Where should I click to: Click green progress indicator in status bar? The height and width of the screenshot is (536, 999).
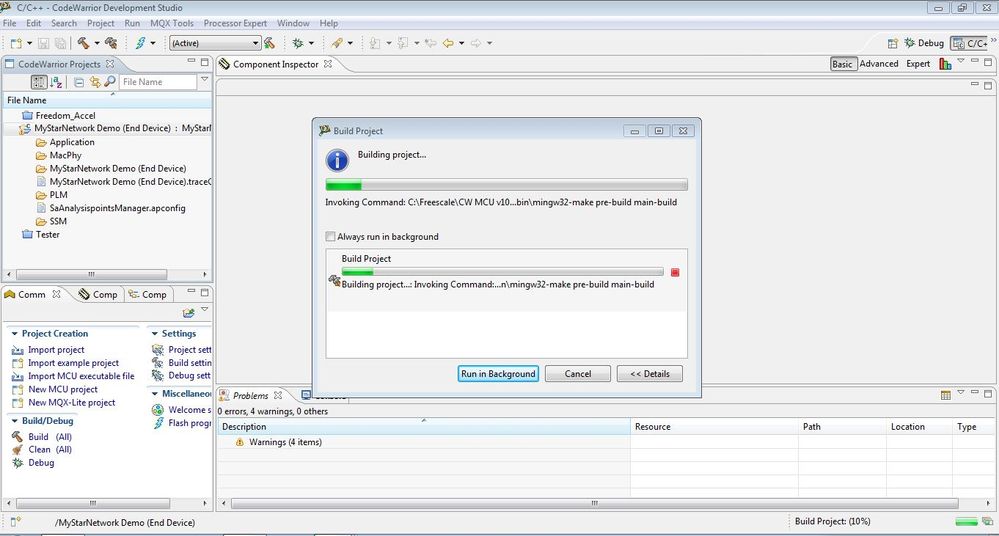pyautogui.click(x=967, y=522)
